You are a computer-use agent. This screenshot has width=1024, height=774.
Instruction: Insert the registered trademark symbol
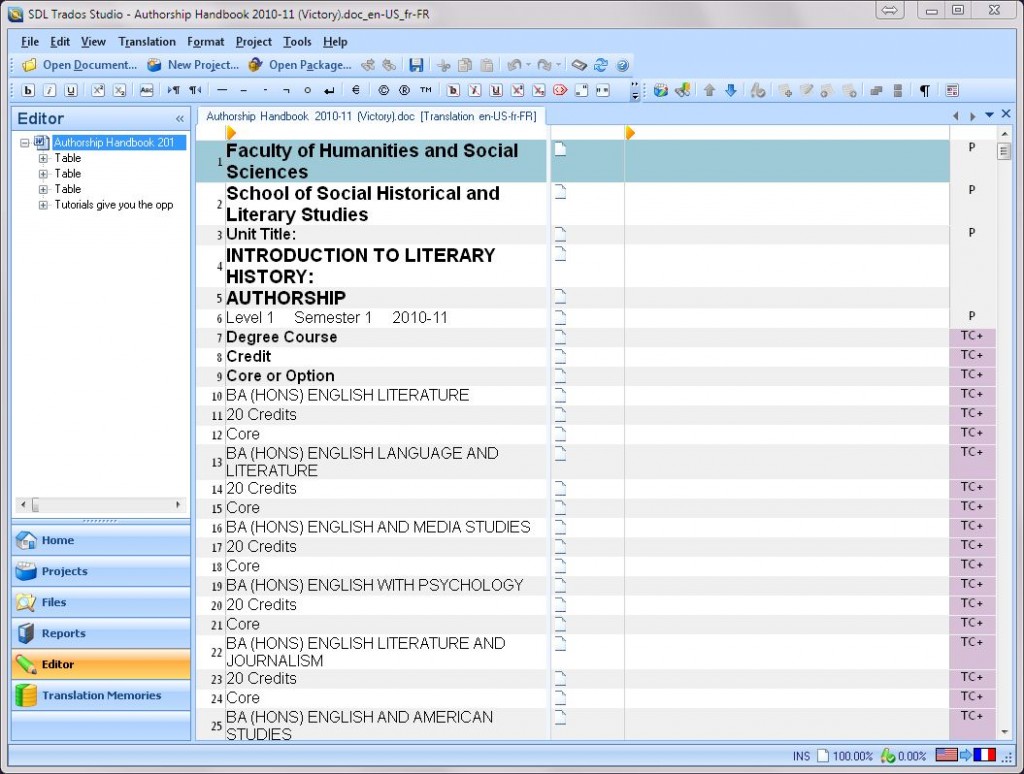405,91
